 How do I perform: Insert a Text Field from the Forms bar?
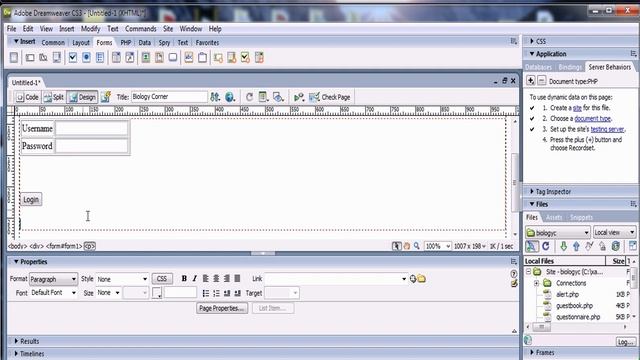click(x=30, y=58)
